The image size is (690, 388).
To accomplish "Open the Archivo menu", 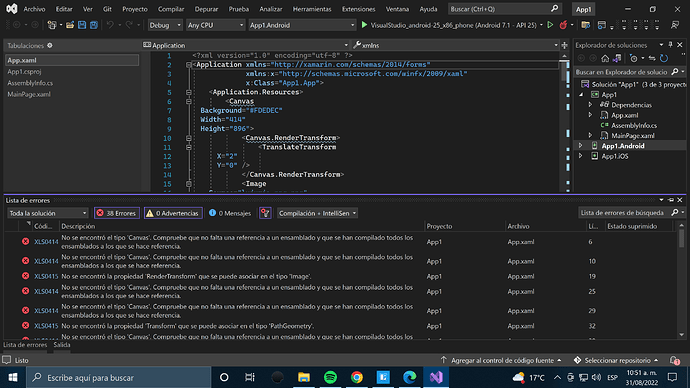I will click(x=34, y=9).
